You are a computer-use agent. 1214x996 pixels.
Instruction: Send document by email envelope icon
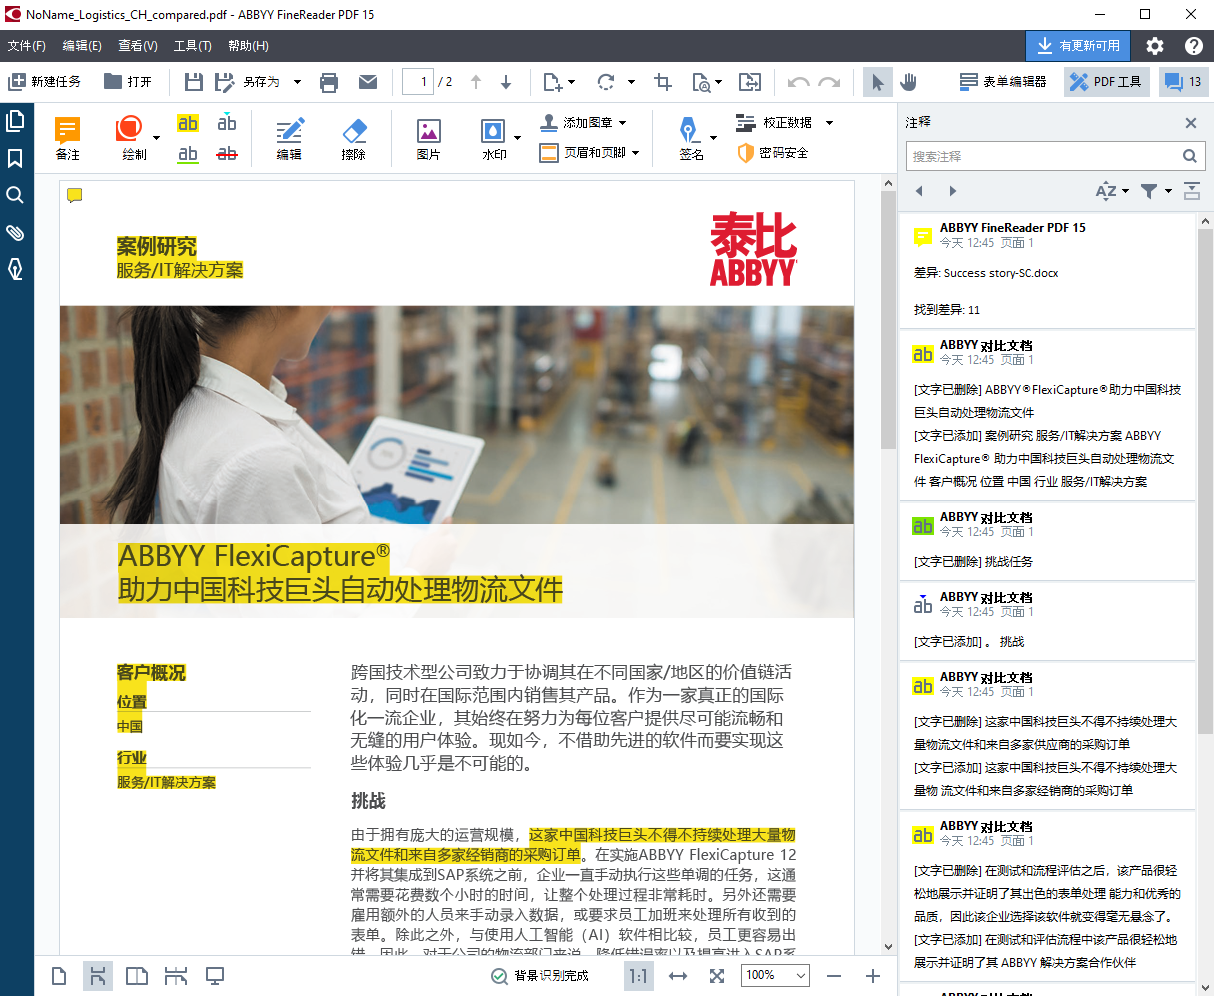pyautogui.click(x=368, y=82)
